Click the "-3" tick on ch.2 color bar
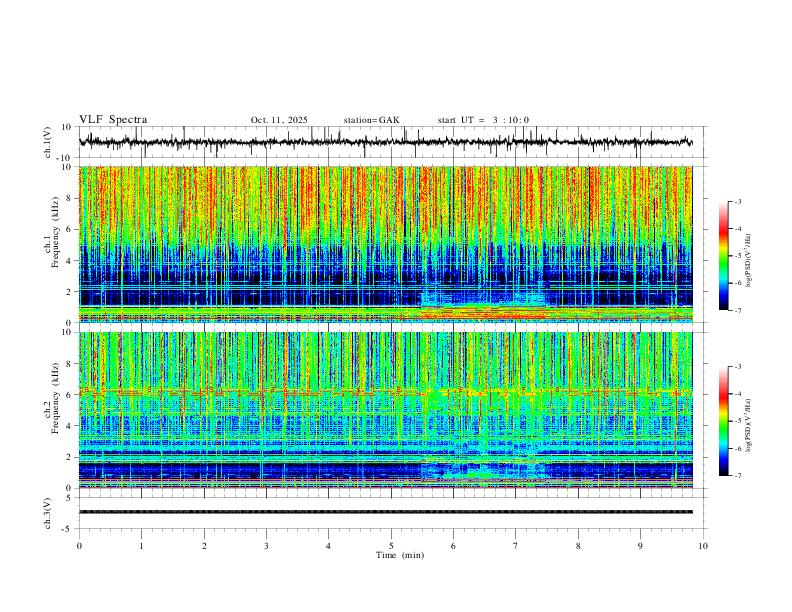The image size is (792, 612). pos(737,367)
